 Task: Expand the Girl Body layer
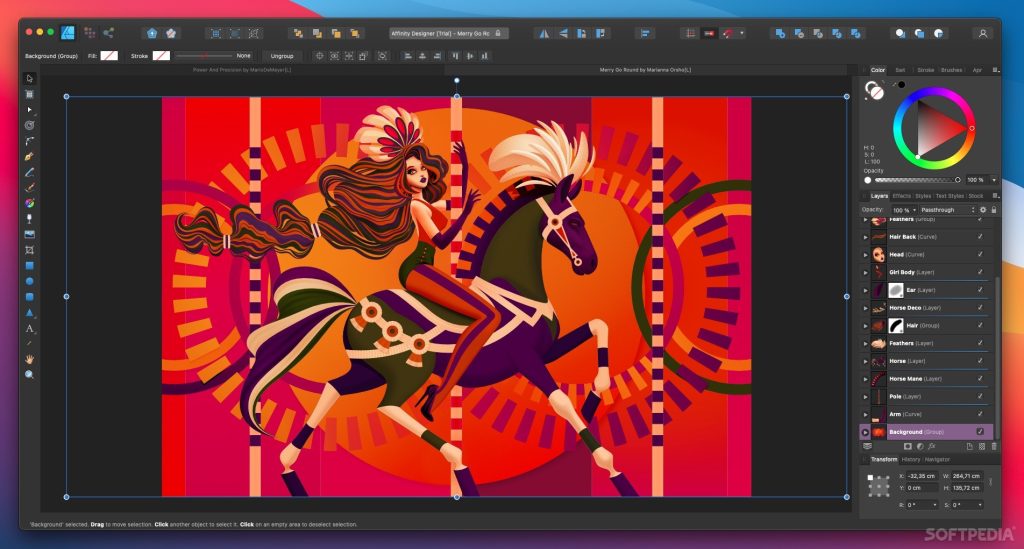click(x=865, y=272)
